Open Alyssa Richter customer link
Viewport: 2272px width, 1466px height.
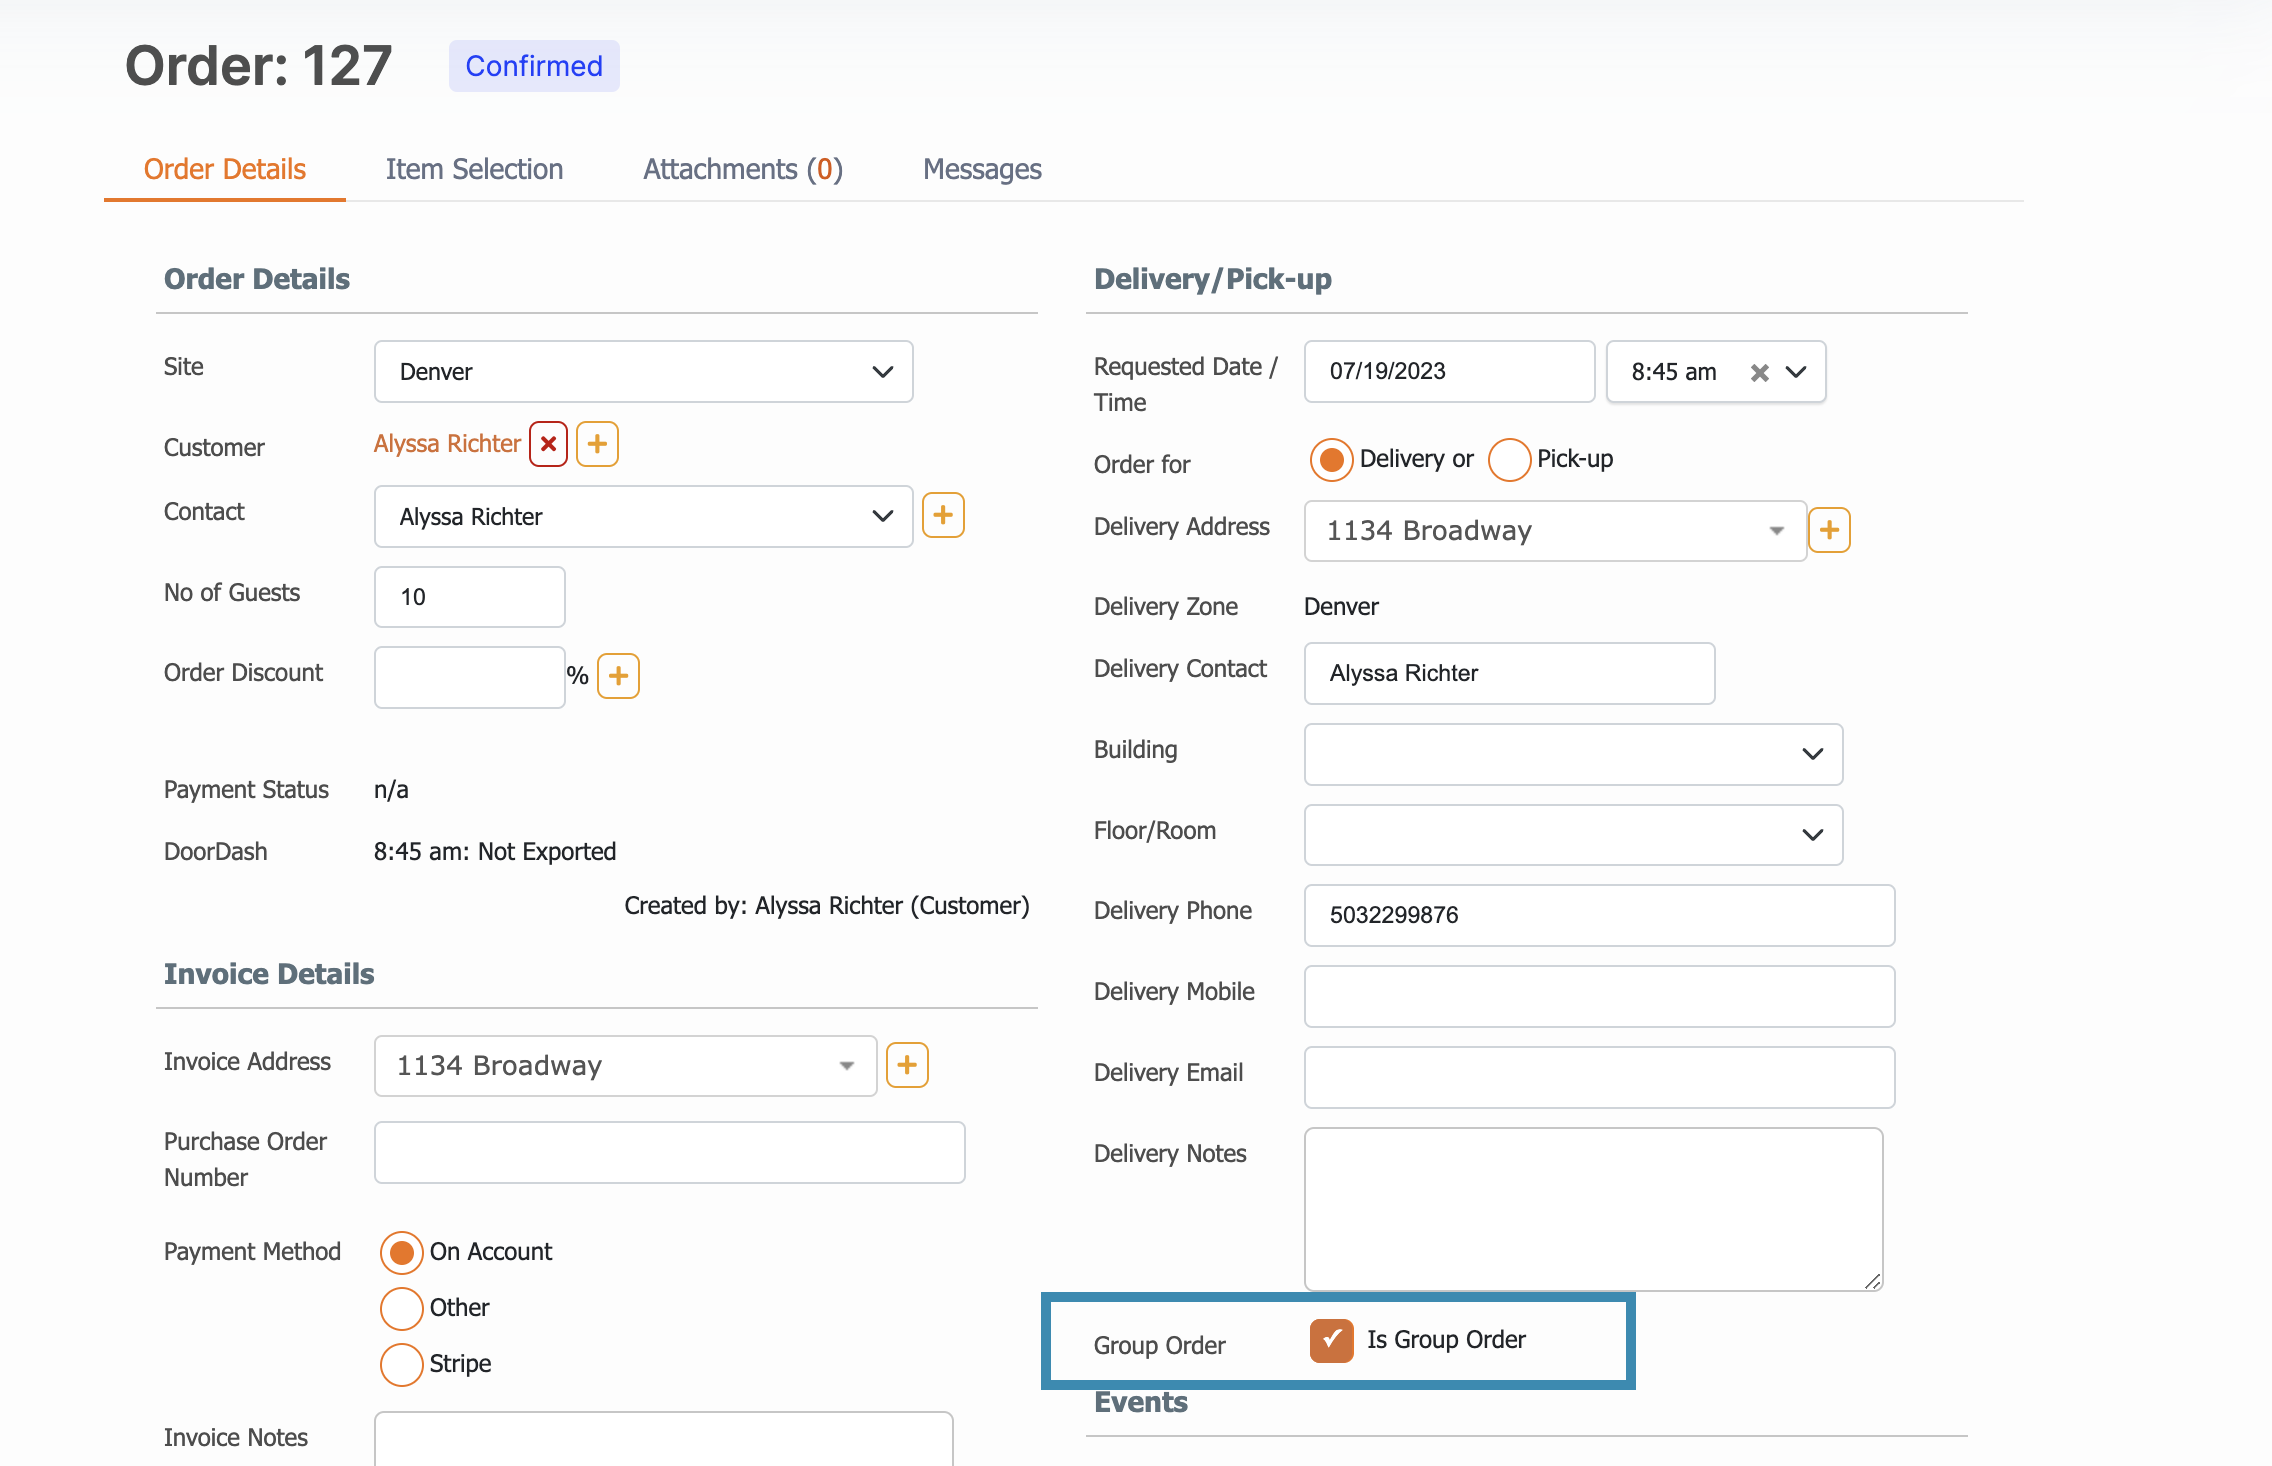447,444
